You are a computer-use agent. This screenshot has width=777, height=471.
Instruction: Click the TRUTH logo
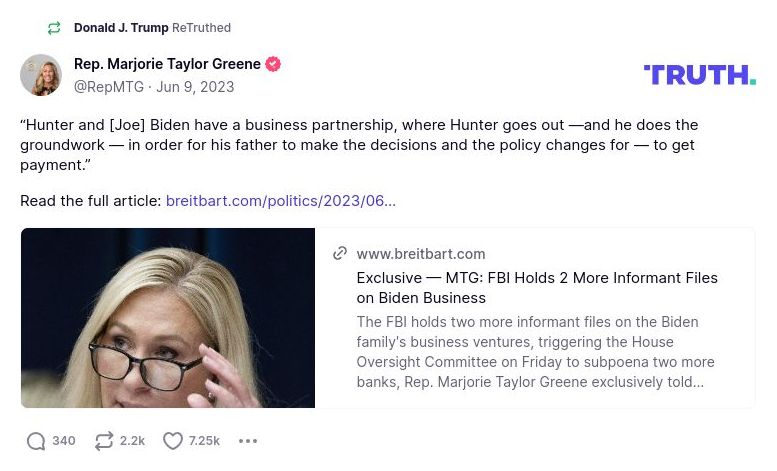click(x=699, y=75)
